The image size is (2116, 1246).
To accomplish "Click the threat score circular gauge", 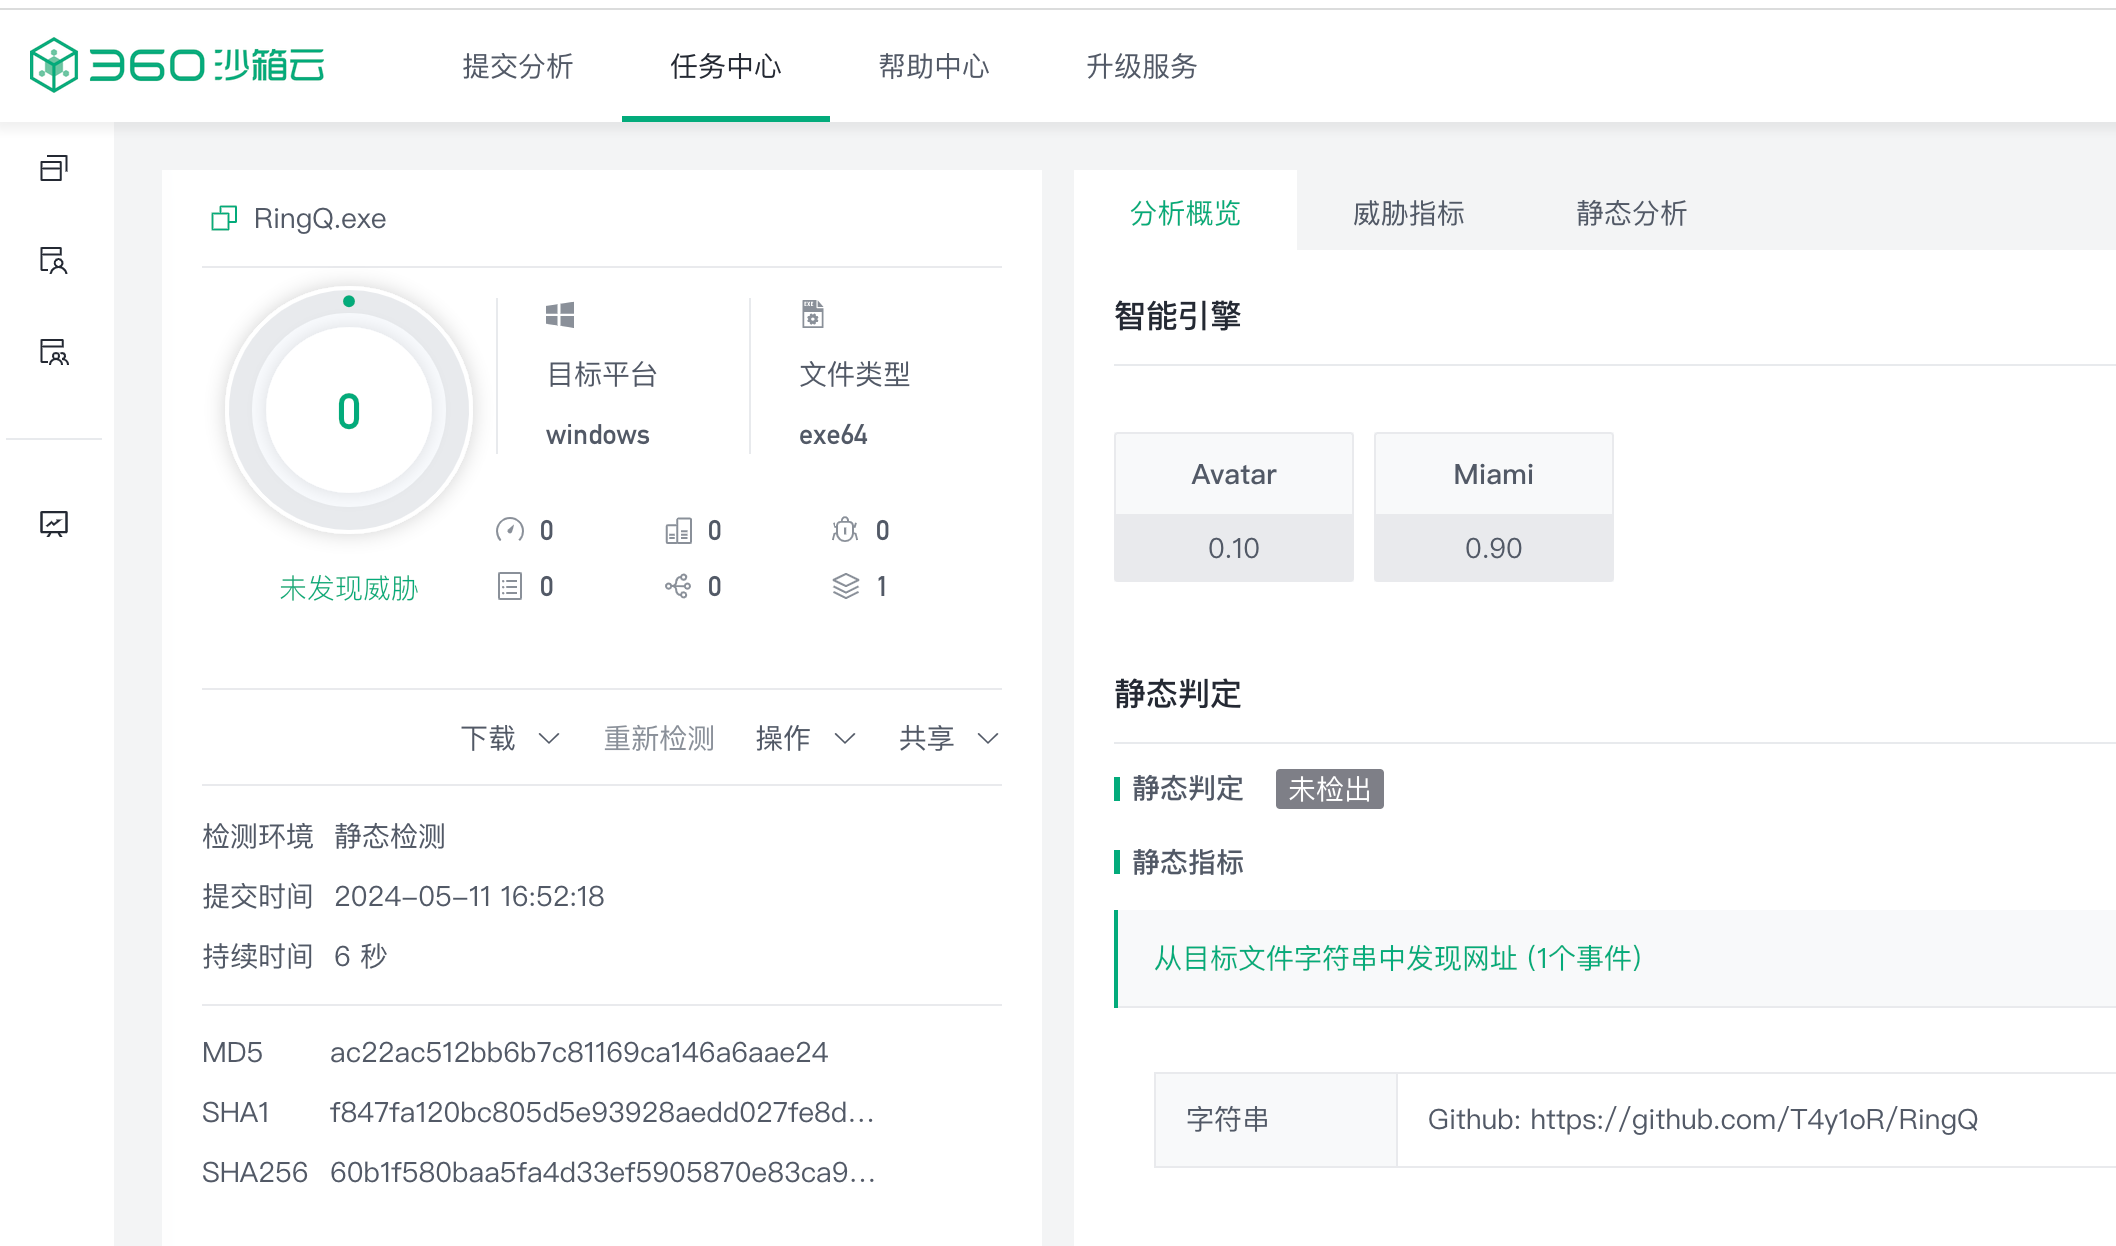I will pyautogui.click(x=348, y=411).
